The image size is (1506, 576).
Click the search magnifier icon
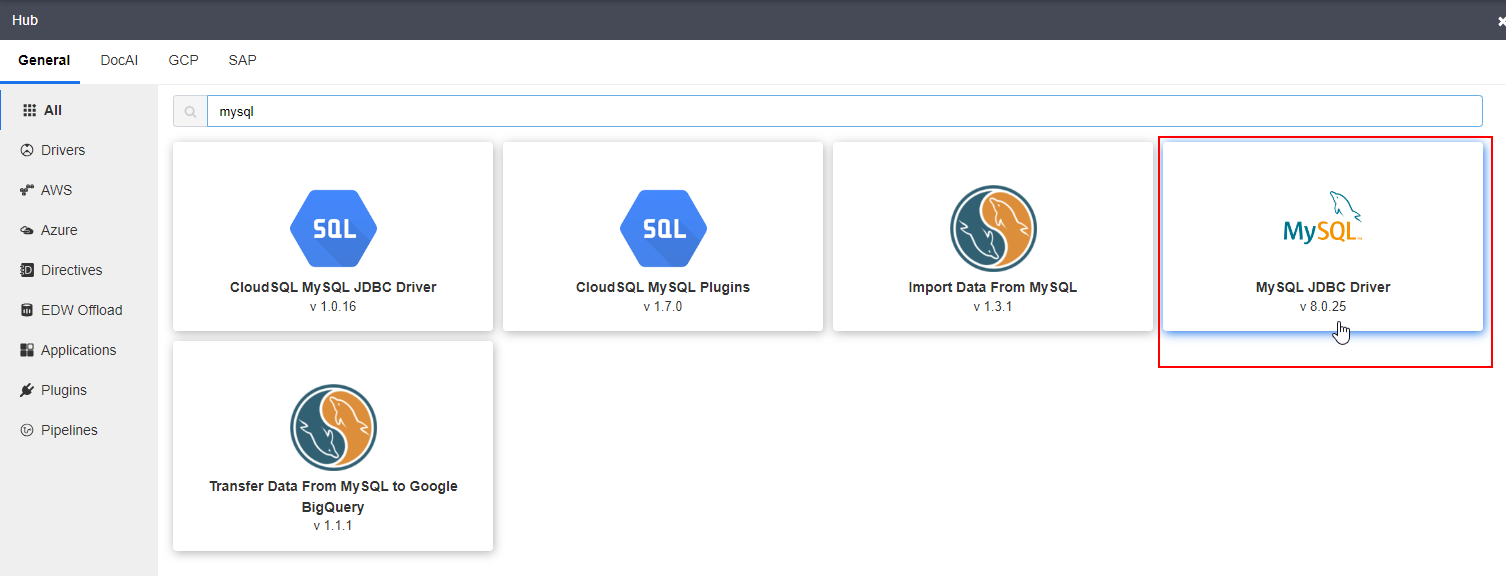190,112
